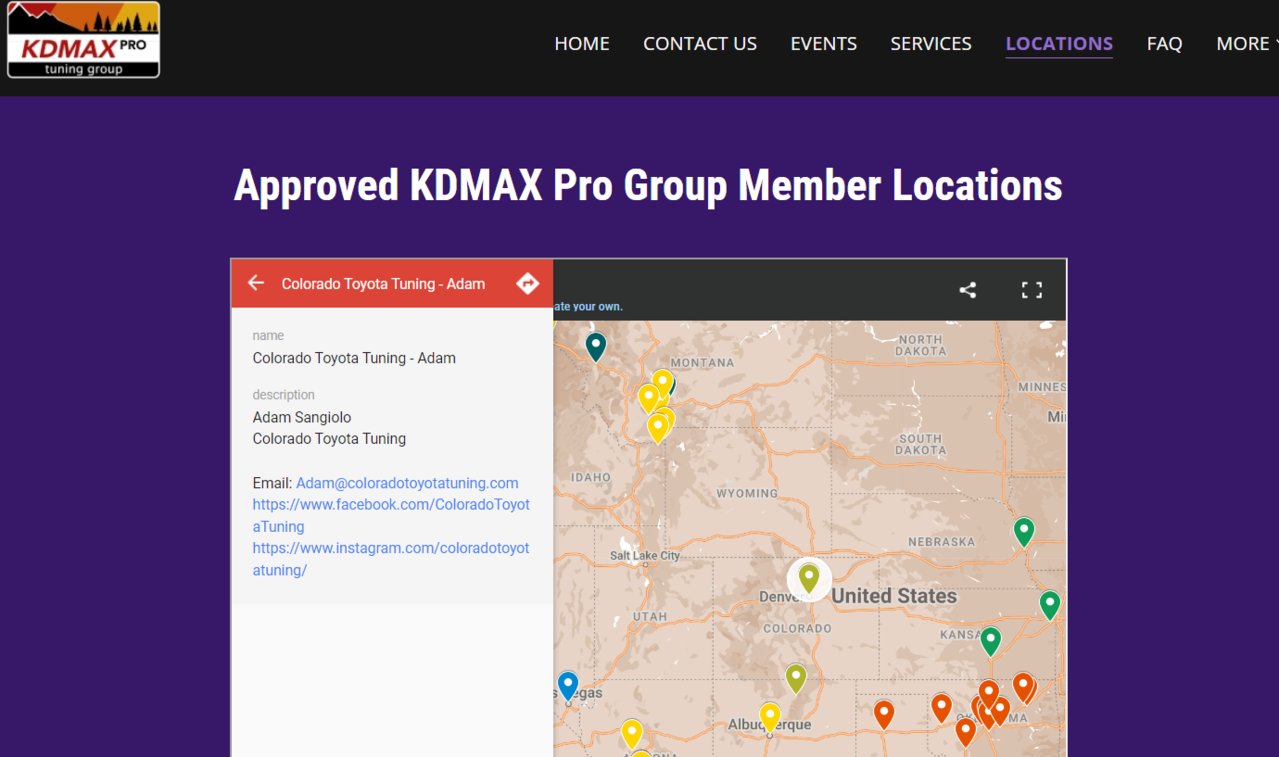This screenshot has width=1279, height=757.
Task: Click the KDMAX Pro tuning group logo
Action: click(83, 40)
